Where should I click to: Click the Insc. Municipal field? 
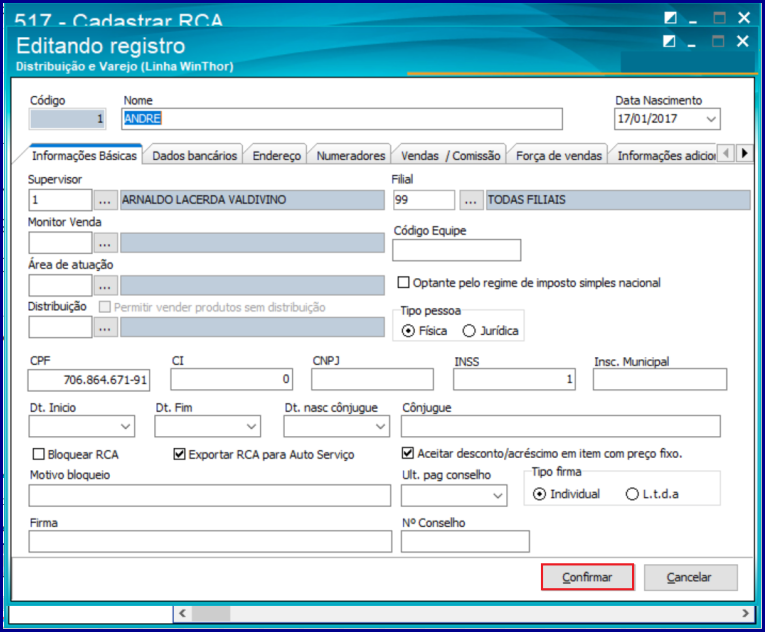[x=660, y=379]
